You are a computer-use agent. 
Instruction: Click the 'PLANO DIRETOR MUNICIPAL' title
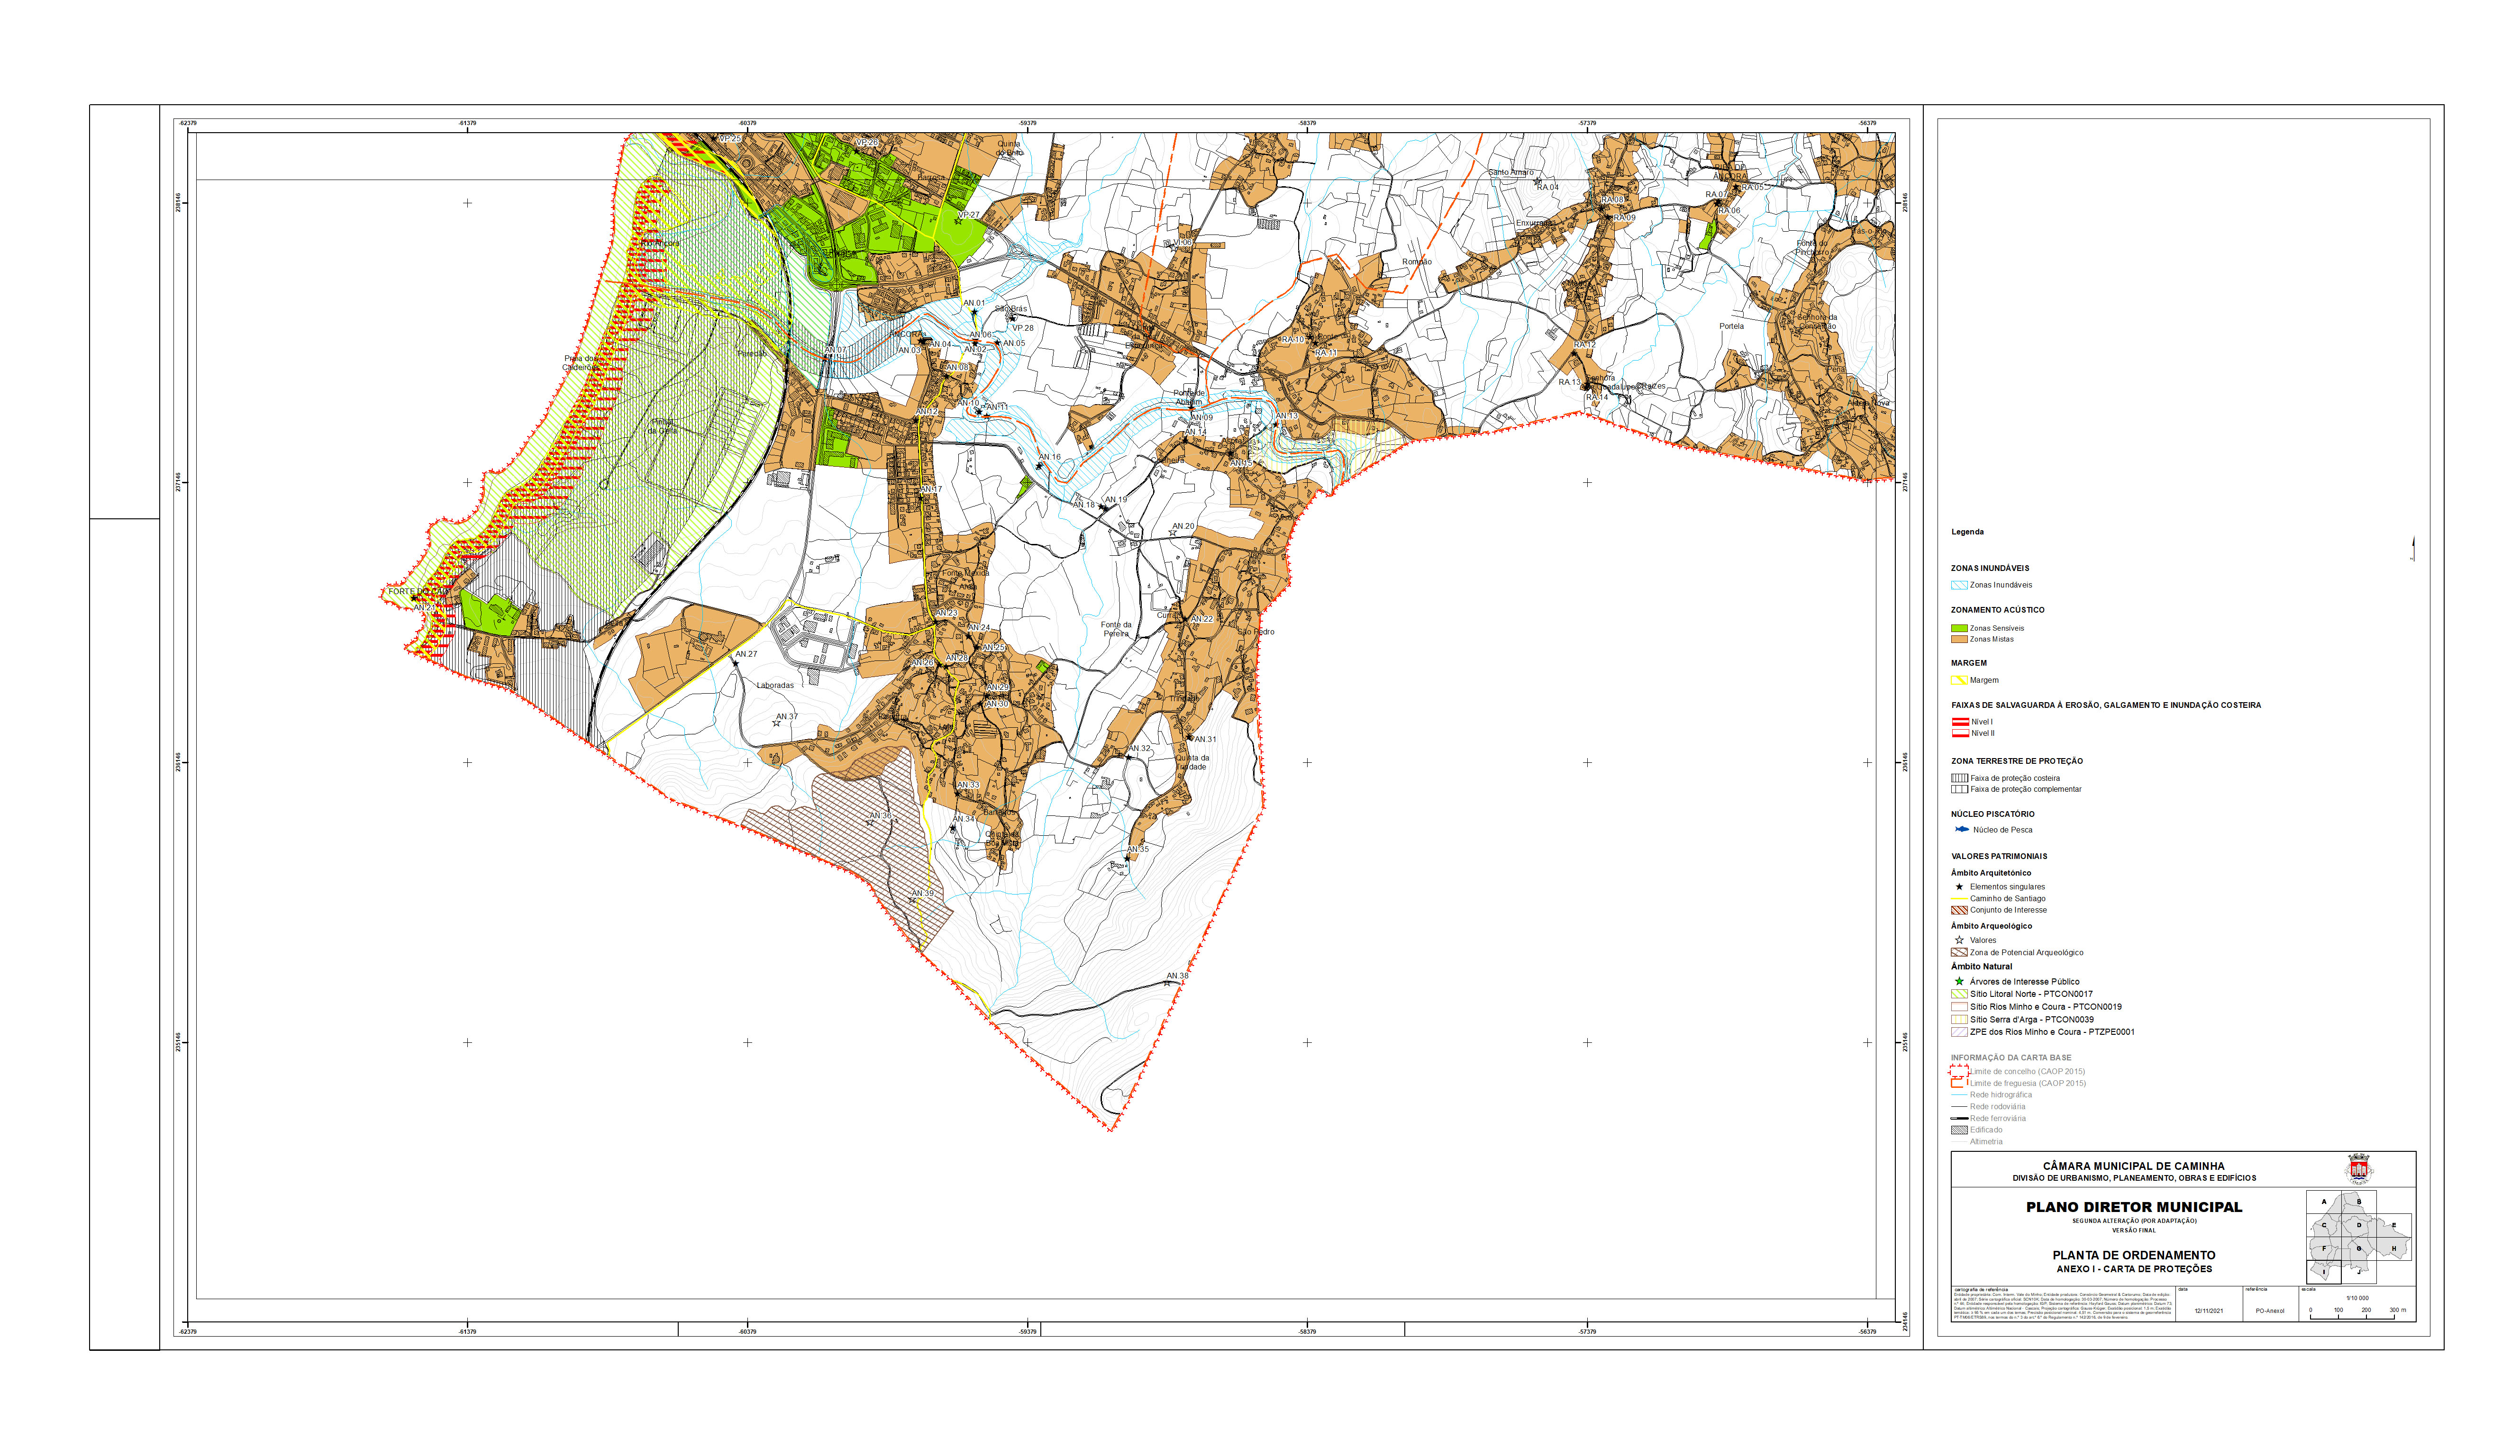2134,1207
